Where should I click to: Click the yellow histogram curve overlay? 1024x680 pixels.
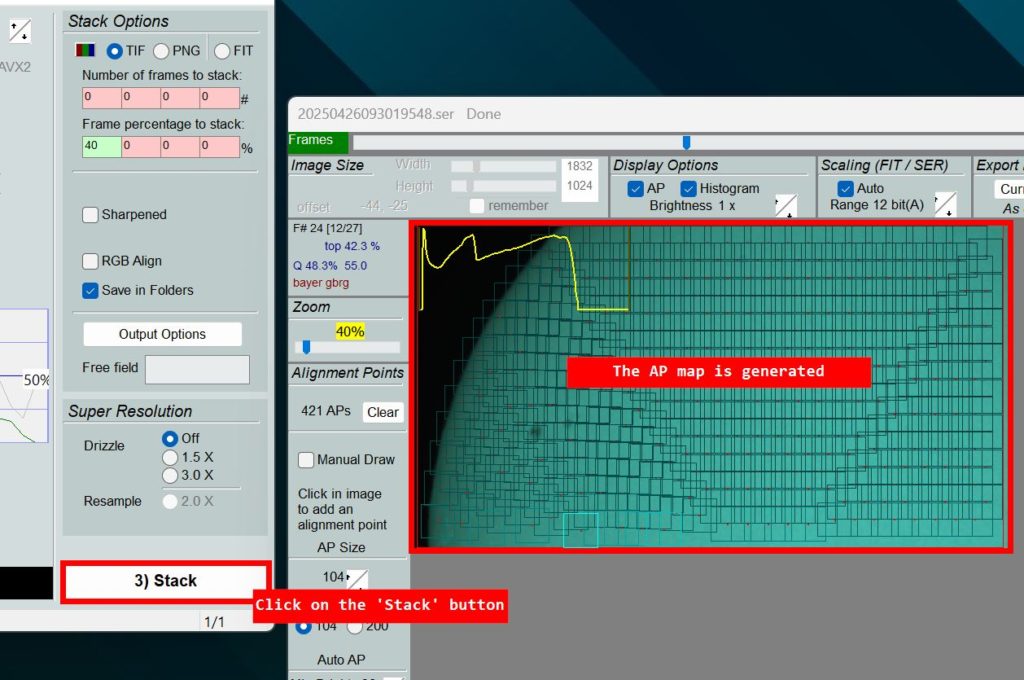[x=524, y=269]
